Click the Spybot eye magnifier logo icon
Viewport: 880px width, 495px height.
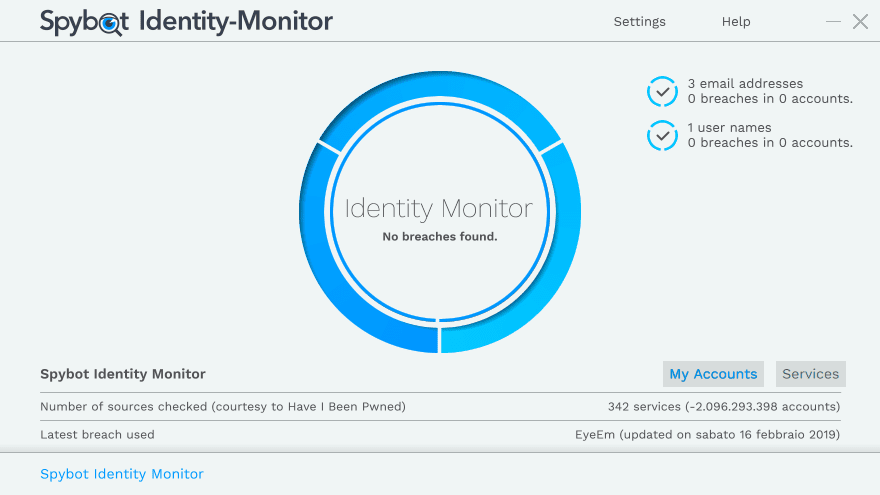[x=113, y=22]
